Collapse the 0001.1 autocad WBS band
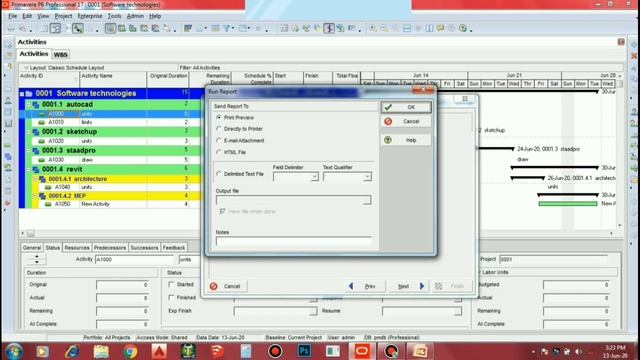The height and width of the screenshot is (360, 640). [x=29, y=104]
